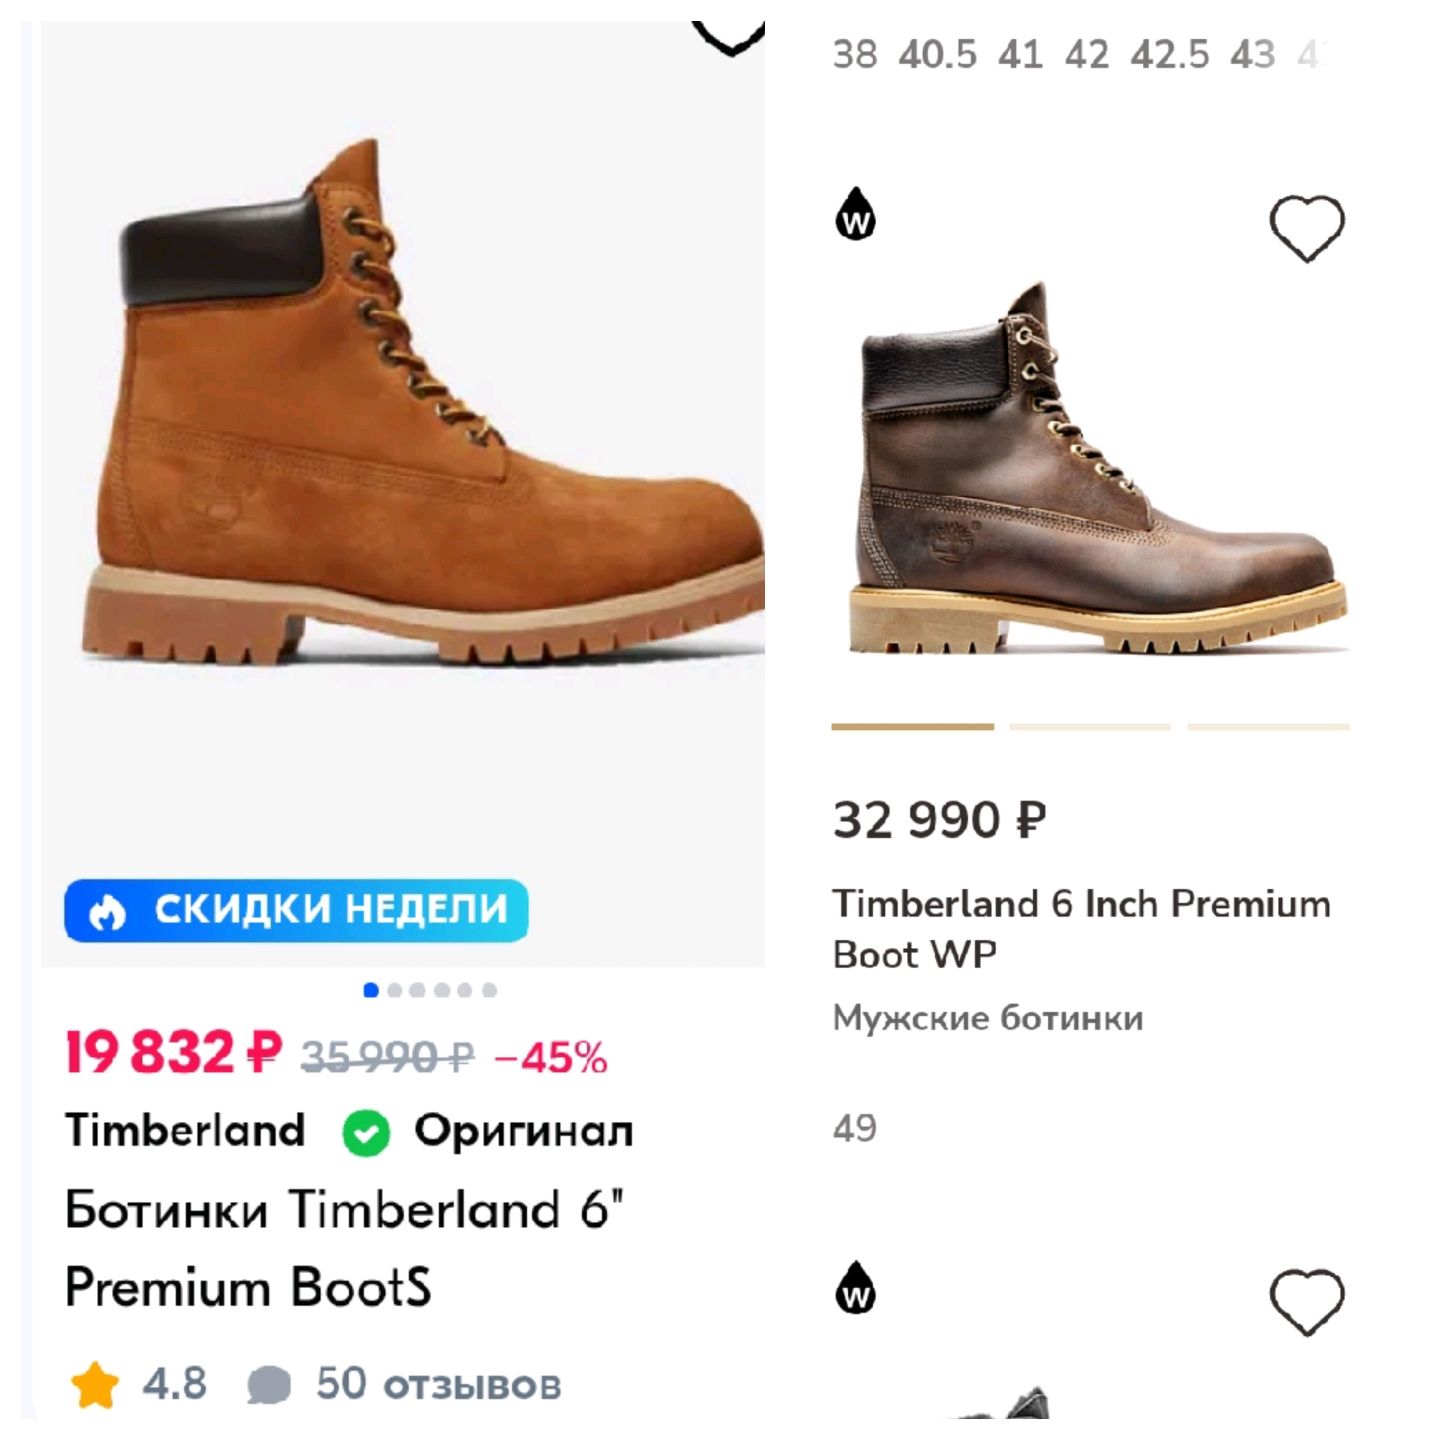Tap the orange rating star
The height and width of the screenshot is (1440, 1440).
click(x=95, y=1385)
